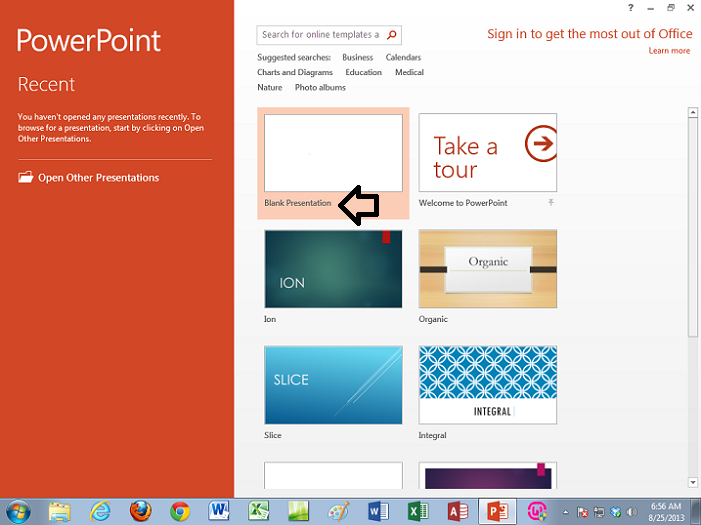This screenshot has height=525, width=701.
Task: Launch Google Chrome from the taskbar
Action: point(180,512)
